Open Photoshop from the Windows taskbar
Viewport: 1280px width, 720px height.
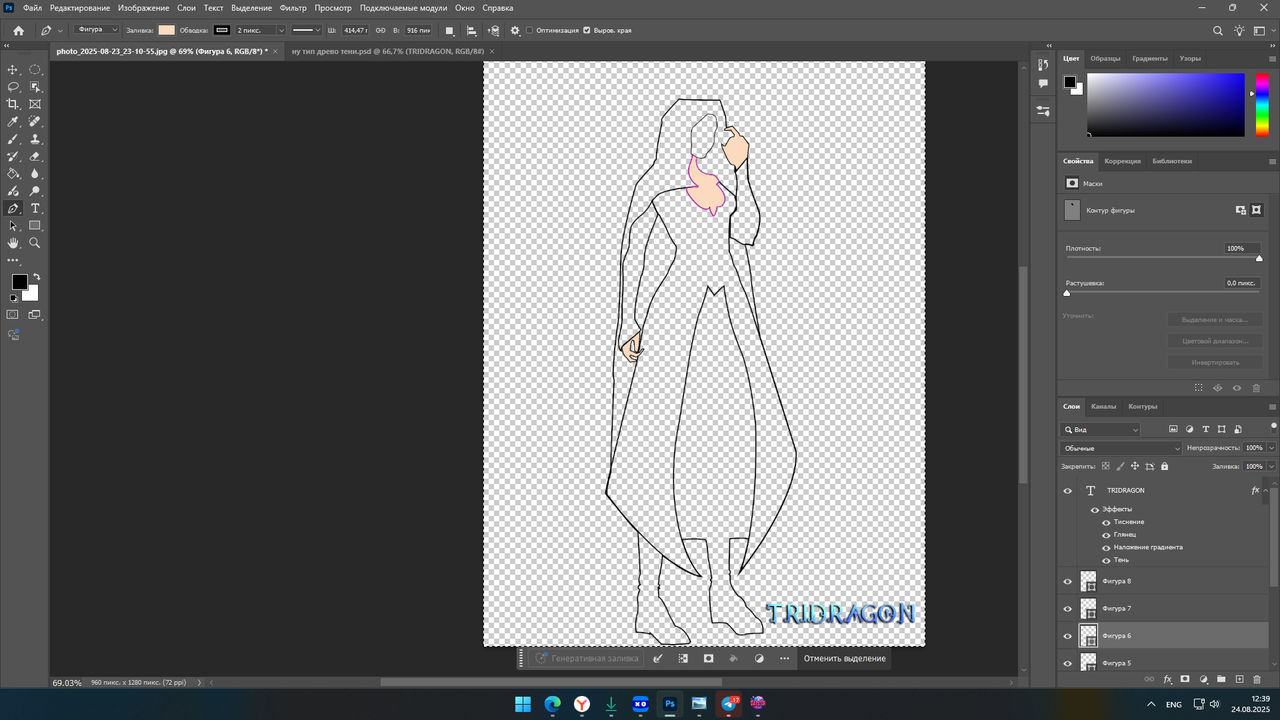[x=670, y=704]
